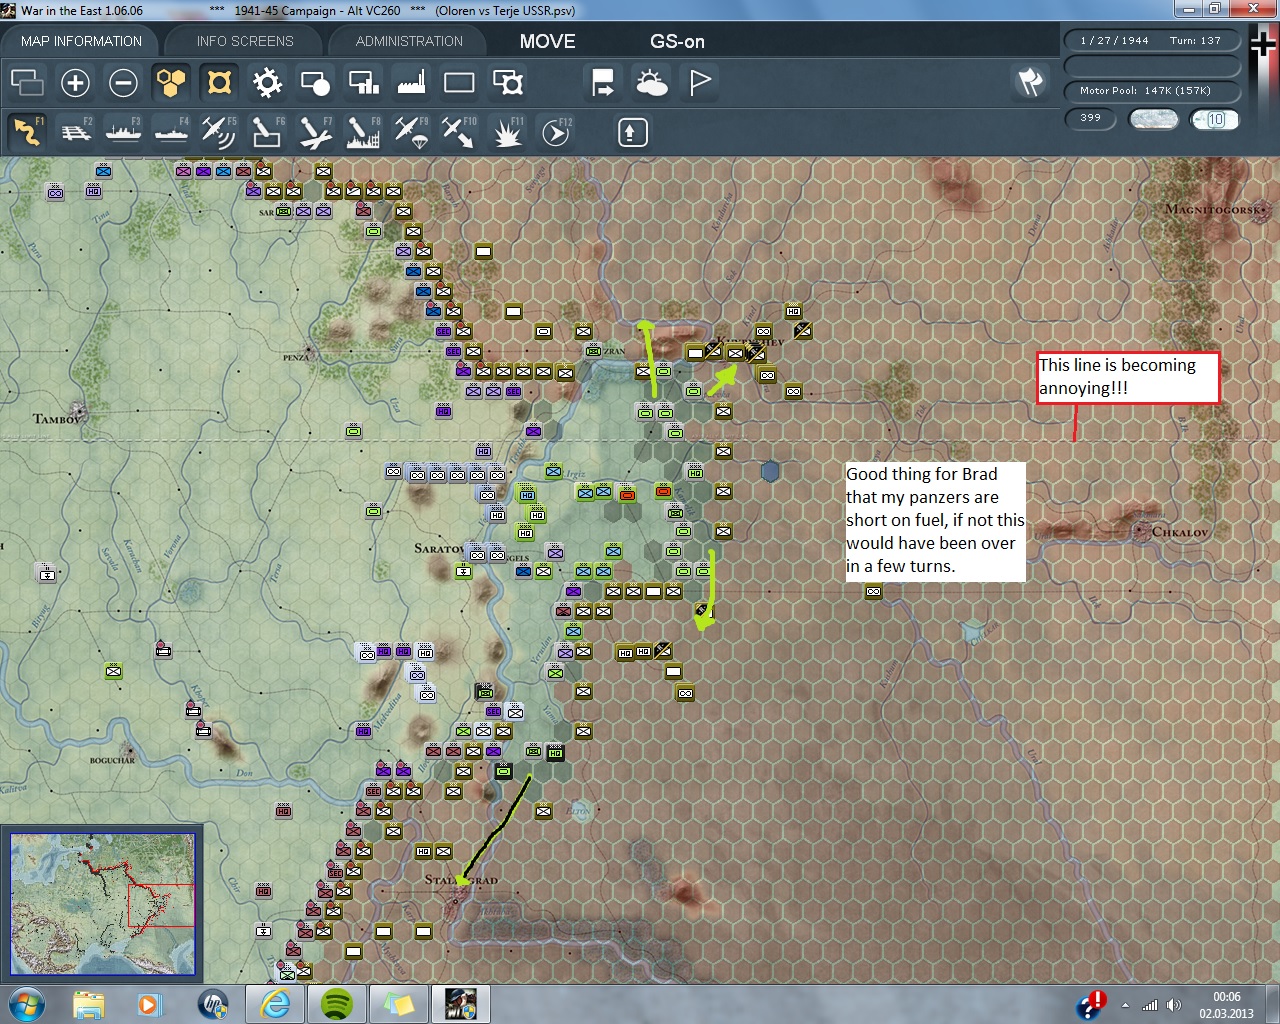Open the MAP INFORMATION tab

pyautogui.click(x=81, y=41)
